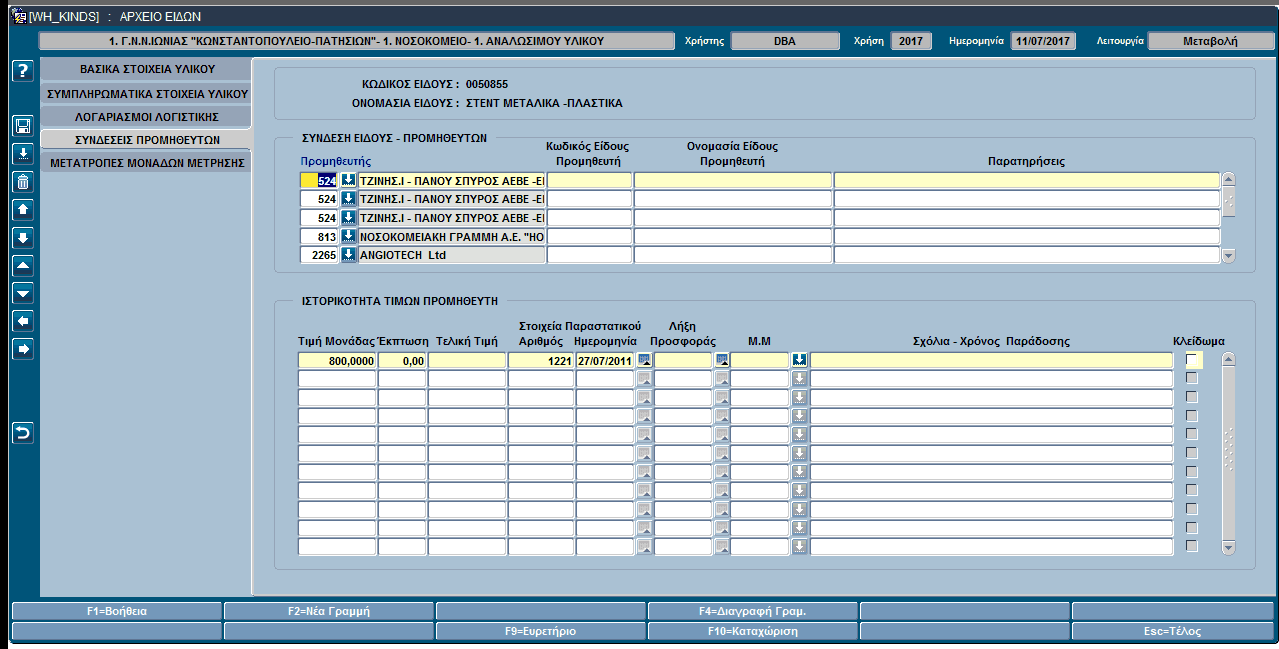Click the left arrow sidebar icon

pos(24,321)
